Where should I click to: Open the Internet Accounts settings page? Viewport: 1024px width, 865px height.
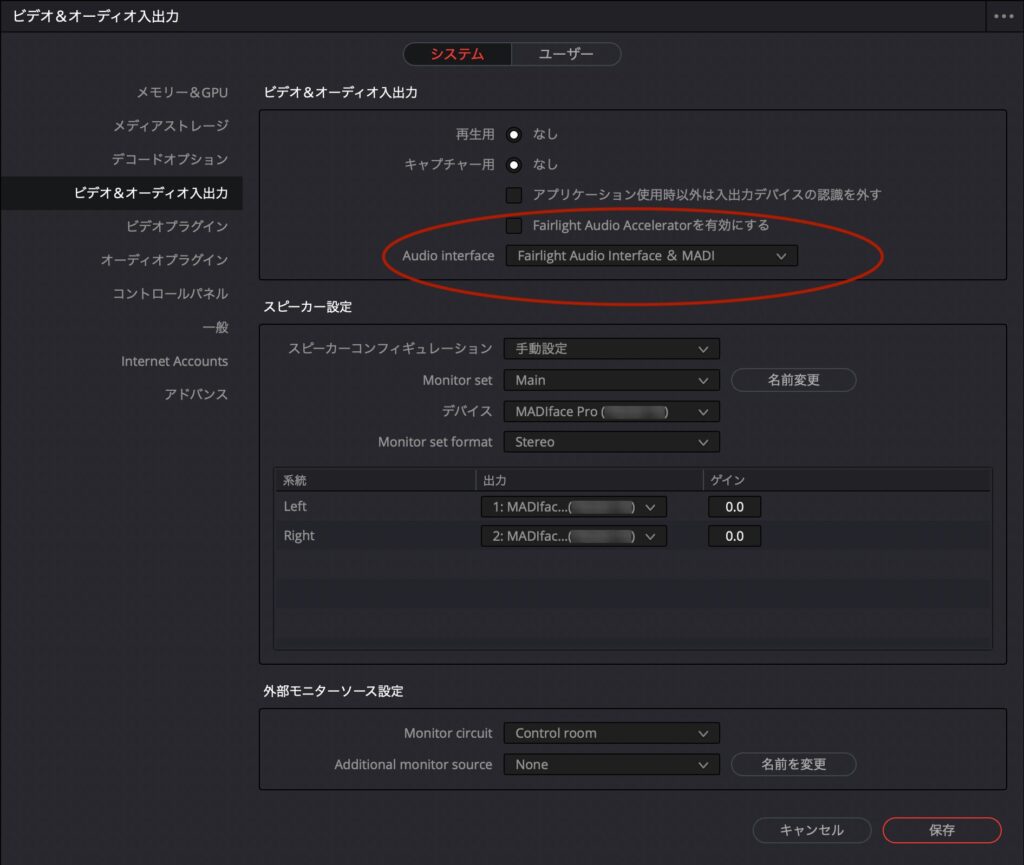[x=175, y=361]
